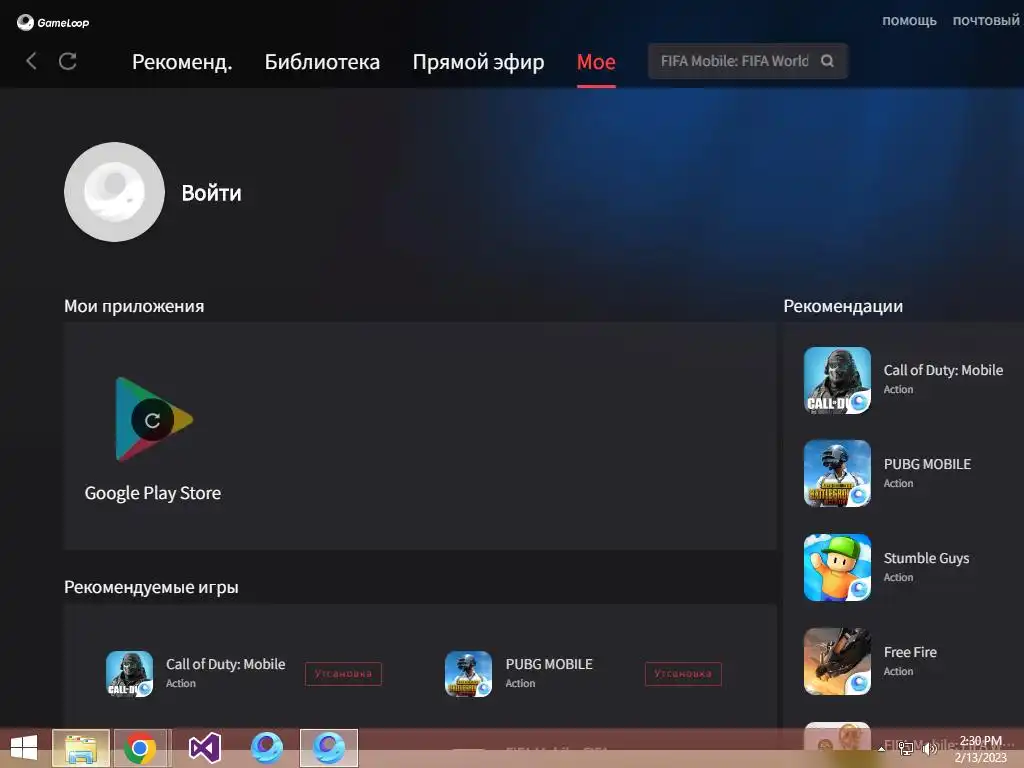Click the Stumble Guys title text
Image resolution: width=1024 pixels, height=768 pixels.
tap(926, 558)
